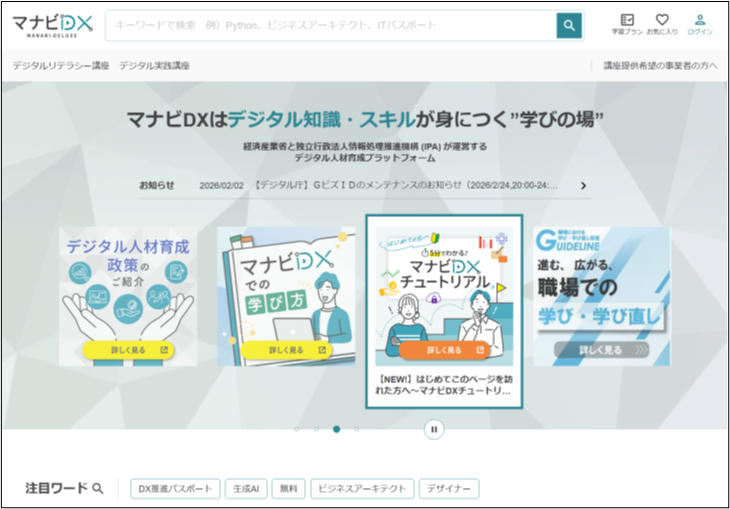730x509 pixels.
Task: Select the first carousel dot
Action: pos(296,429)
